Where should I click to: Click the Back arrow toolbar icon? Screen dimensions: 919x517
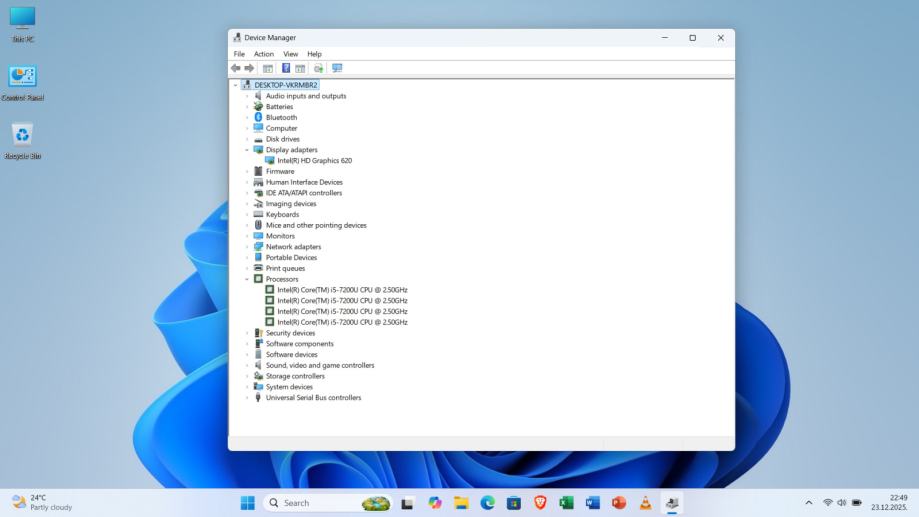tap(236, 68)
